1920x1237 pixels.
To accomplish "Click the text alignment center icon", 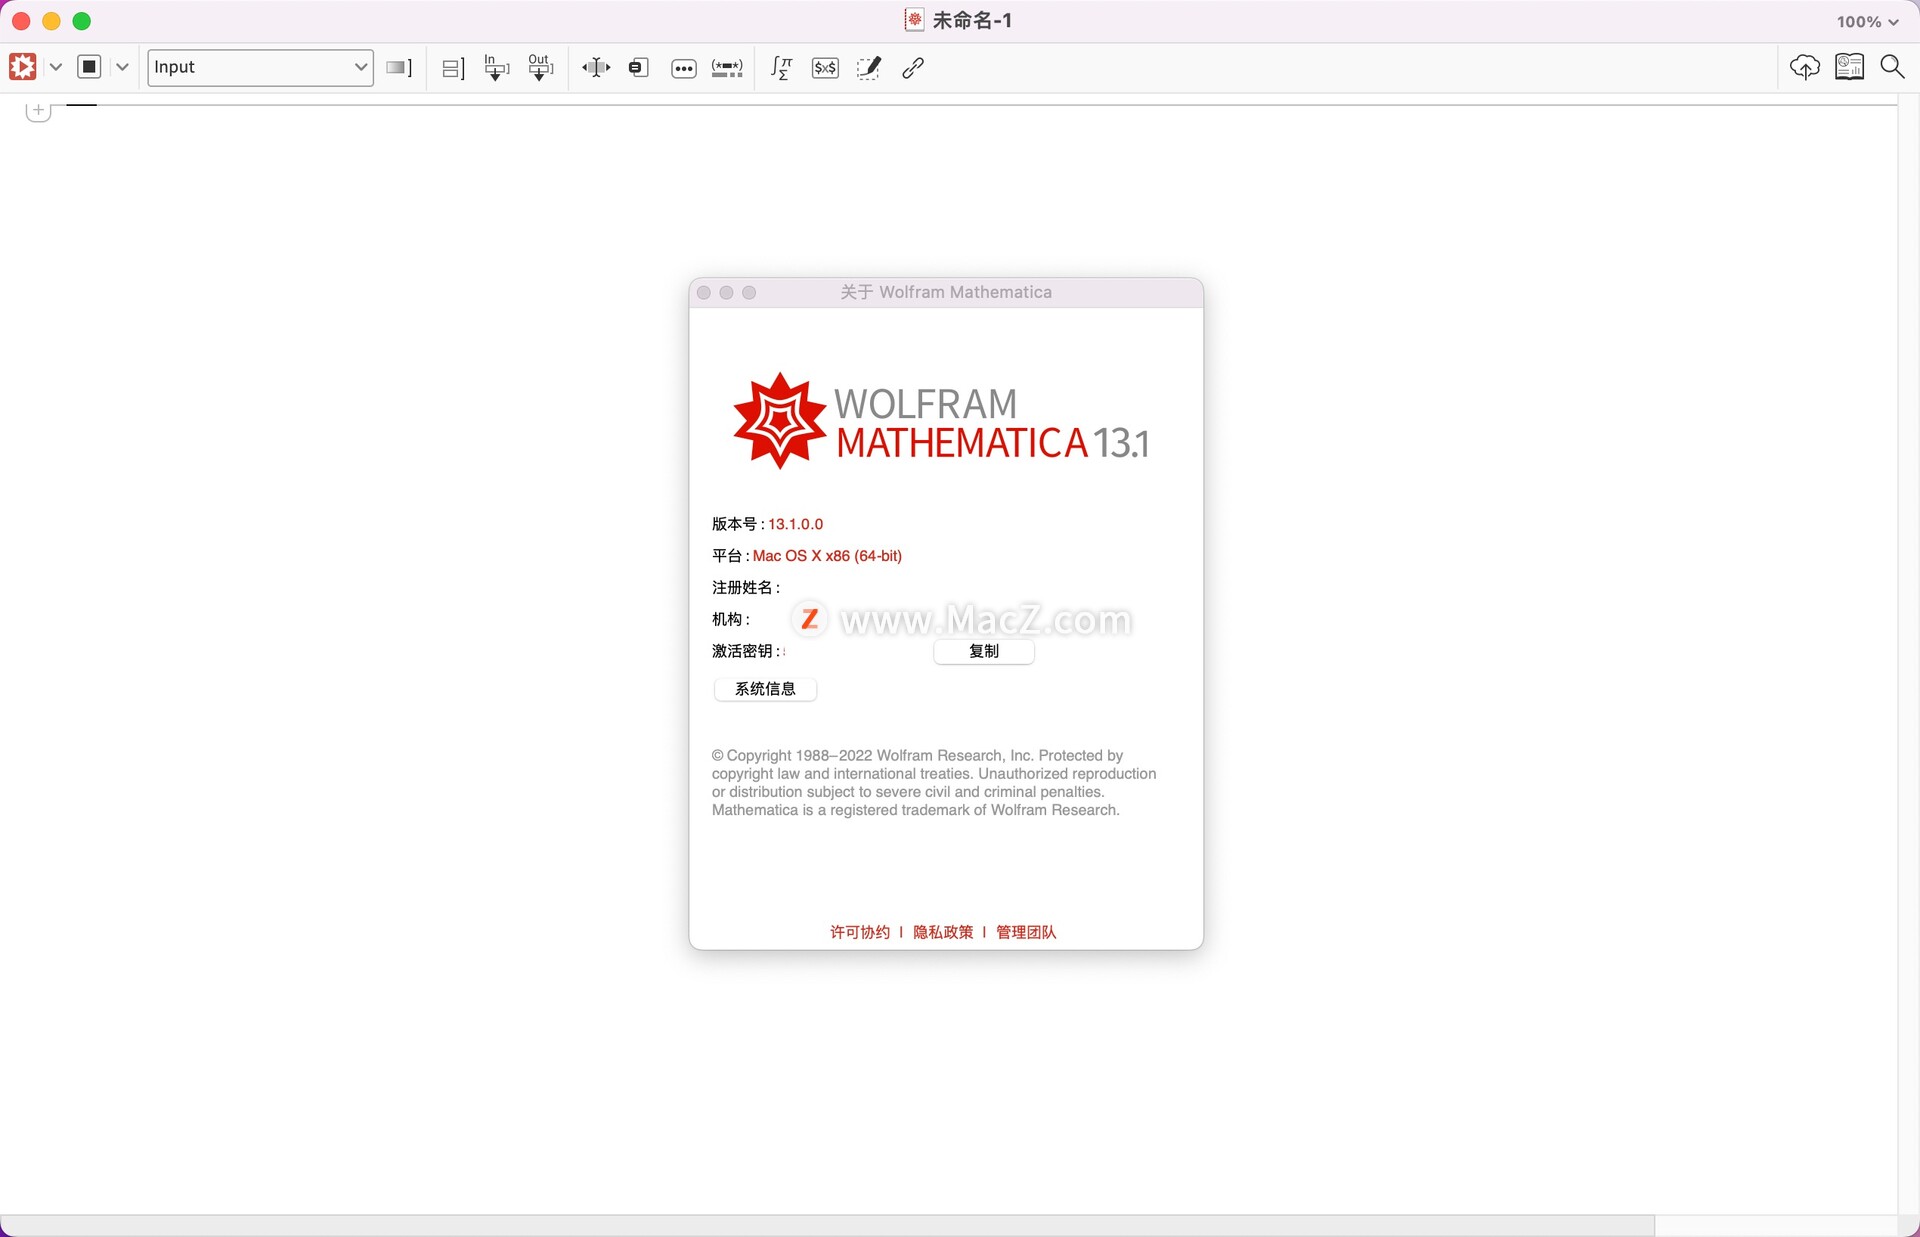I will pos(596,68).
